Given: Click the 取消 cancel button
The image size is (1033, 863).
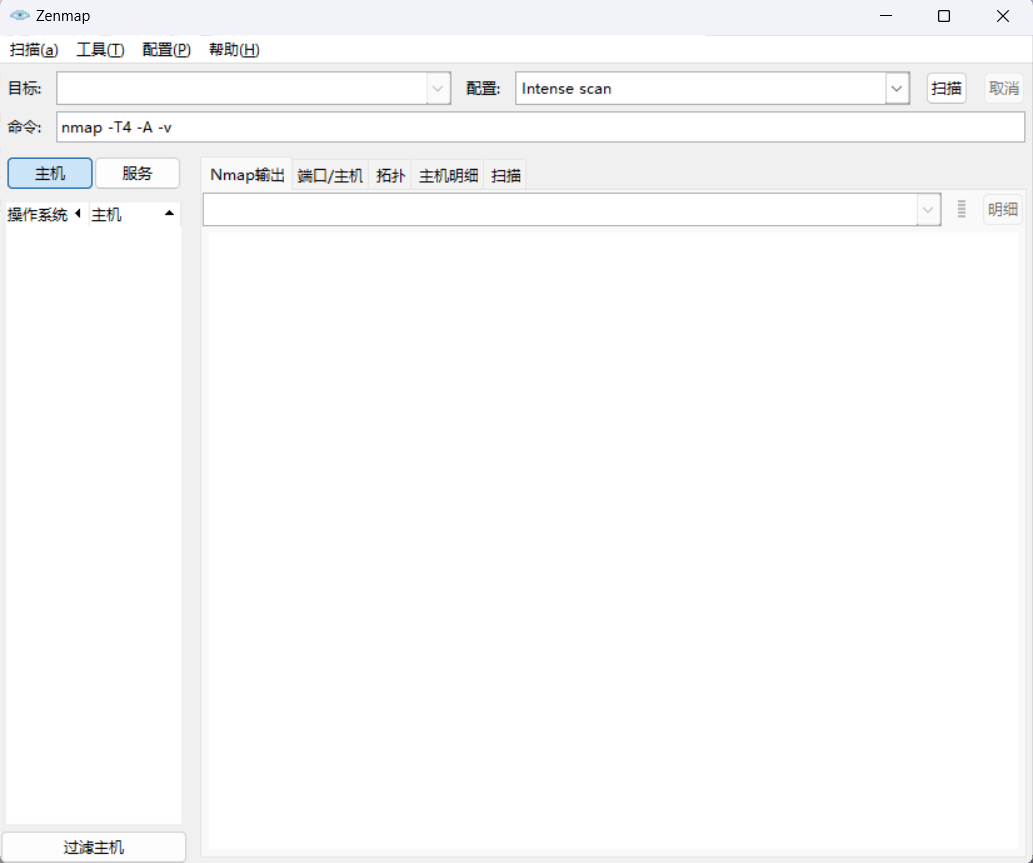Looking at the screenshot, I should (x=1004, y=88).
